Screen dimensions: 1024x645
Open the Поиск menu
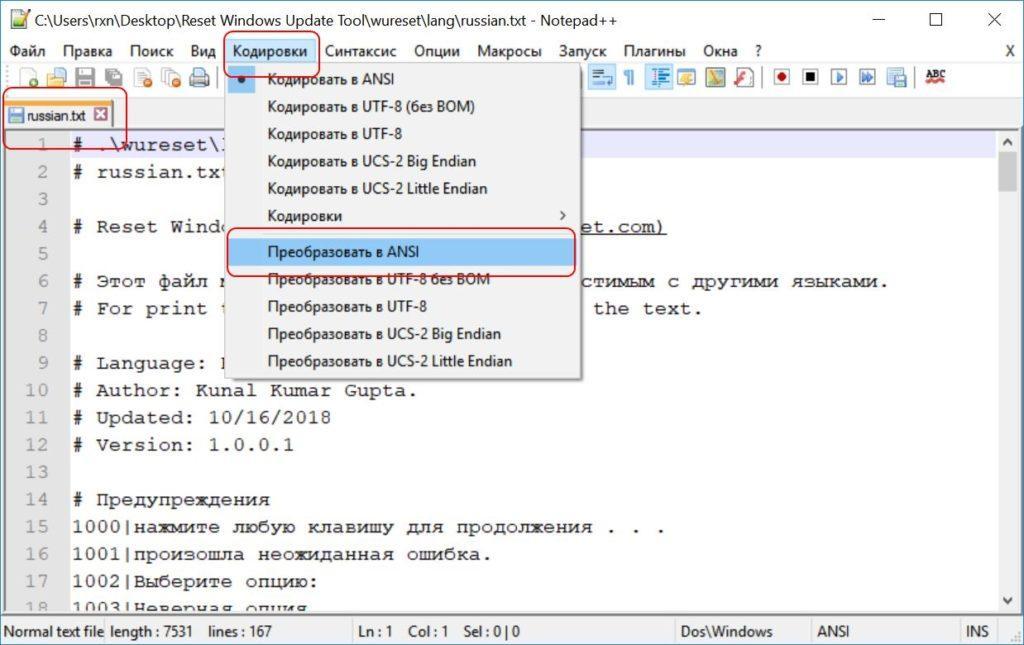pos(152,51)
